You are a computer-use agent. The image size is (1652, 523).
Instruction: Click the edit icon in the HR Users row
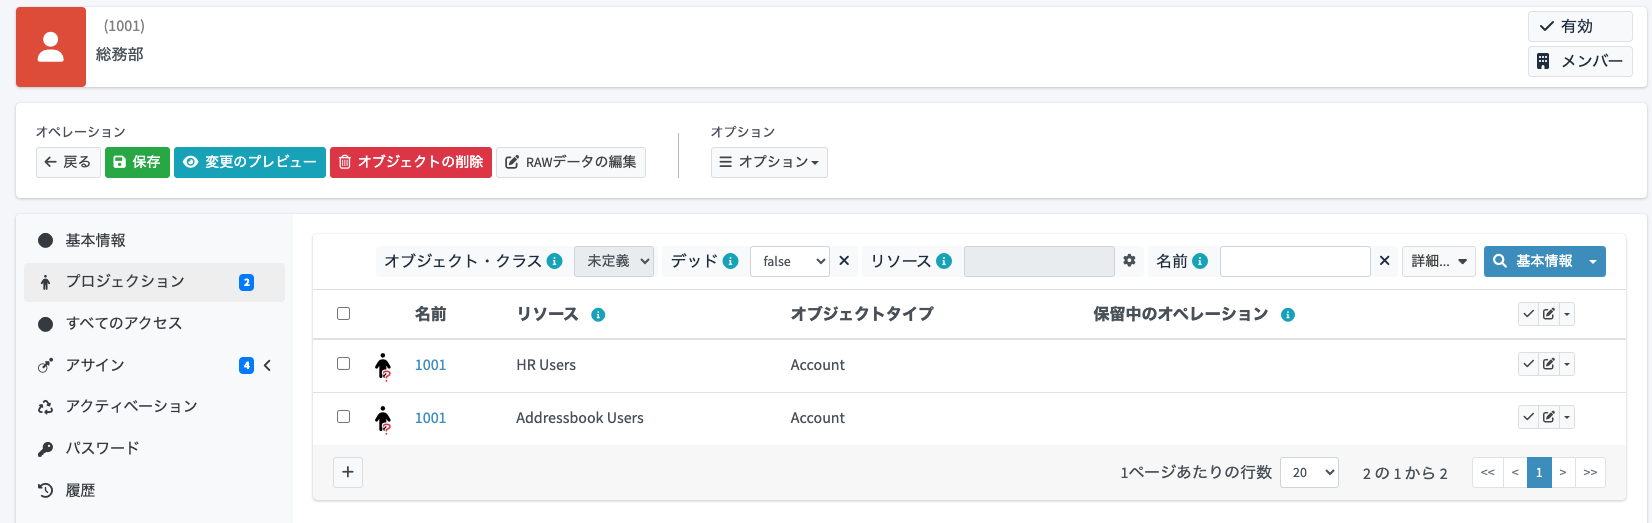pyautogui.click(x=1548, y=364)
